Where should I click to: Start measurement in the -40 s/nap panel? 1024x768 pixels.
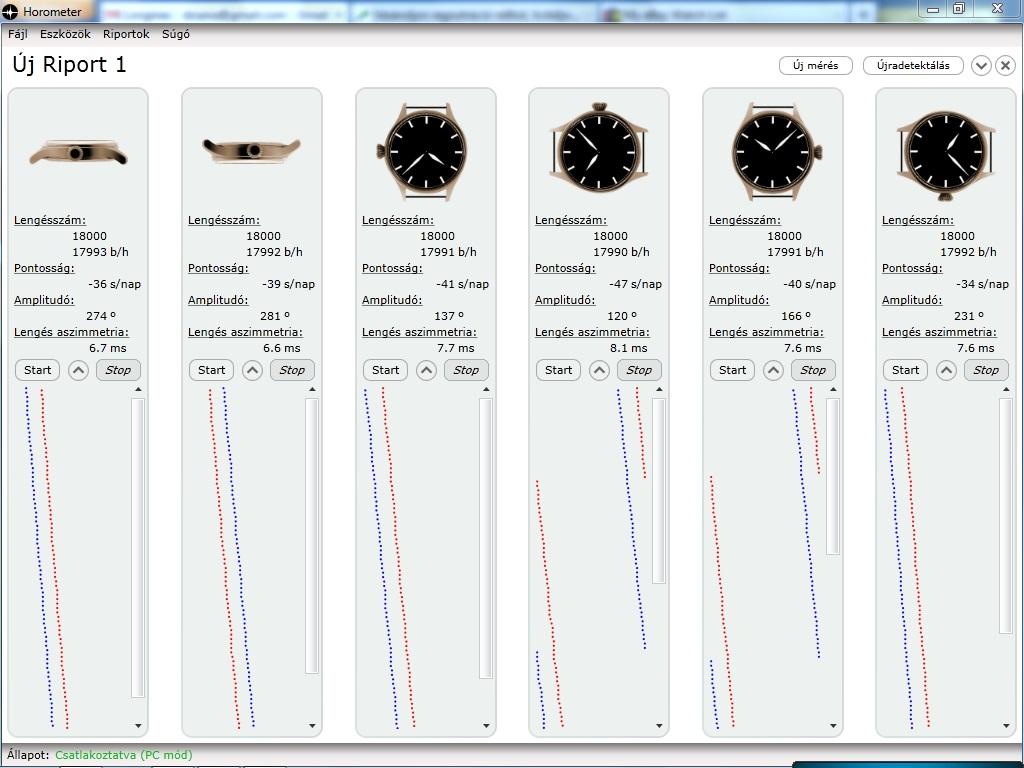pyautogui.click(x=733, y=370)
